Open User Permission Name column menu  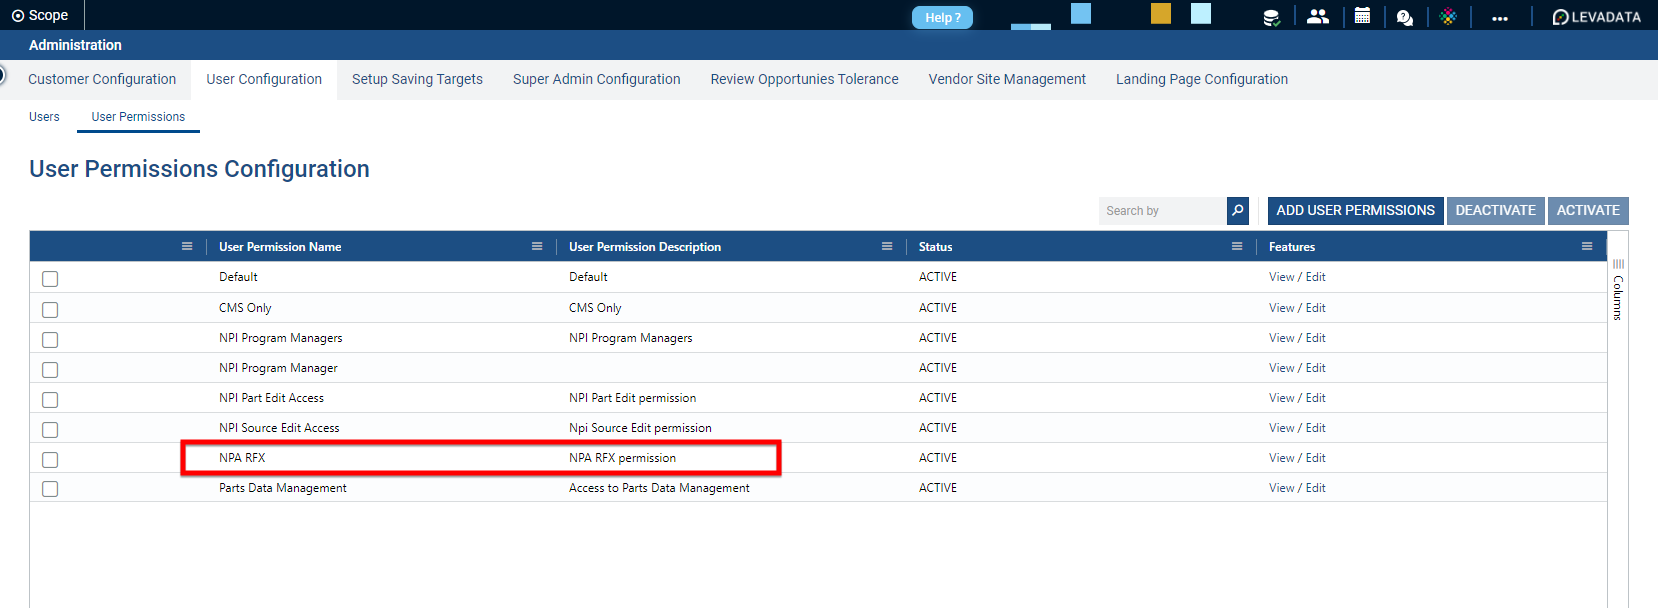point(537,246)
